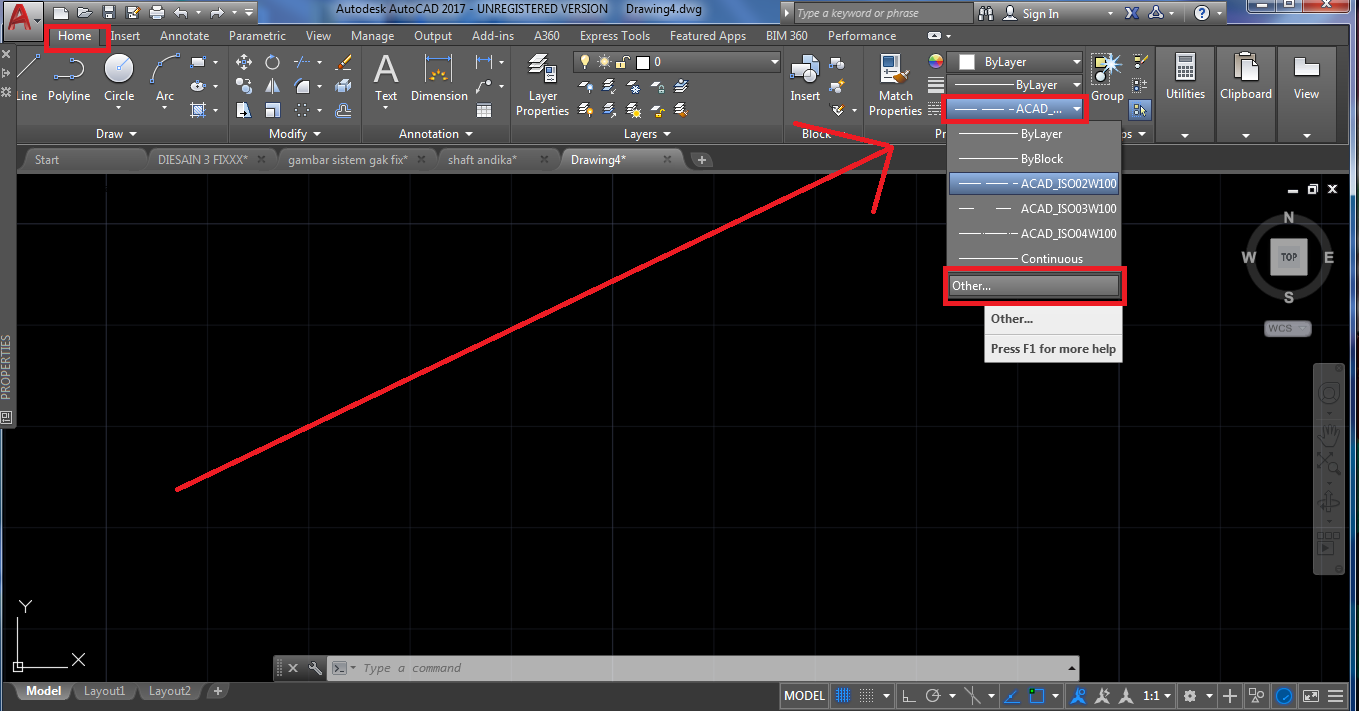Open the Parametric ribbon tab
The width and height of the screenshot is (1359, 711).
click(257, 36)
